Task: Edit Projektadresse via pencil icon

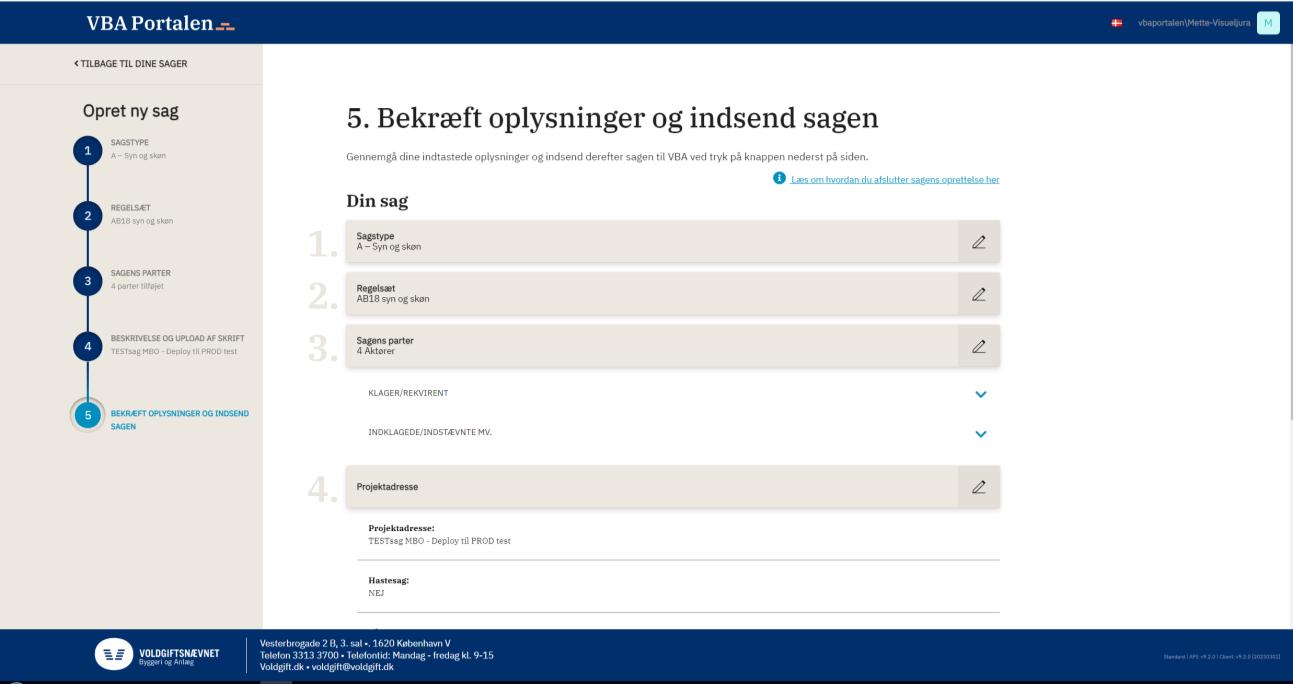Action: (978, 486)
